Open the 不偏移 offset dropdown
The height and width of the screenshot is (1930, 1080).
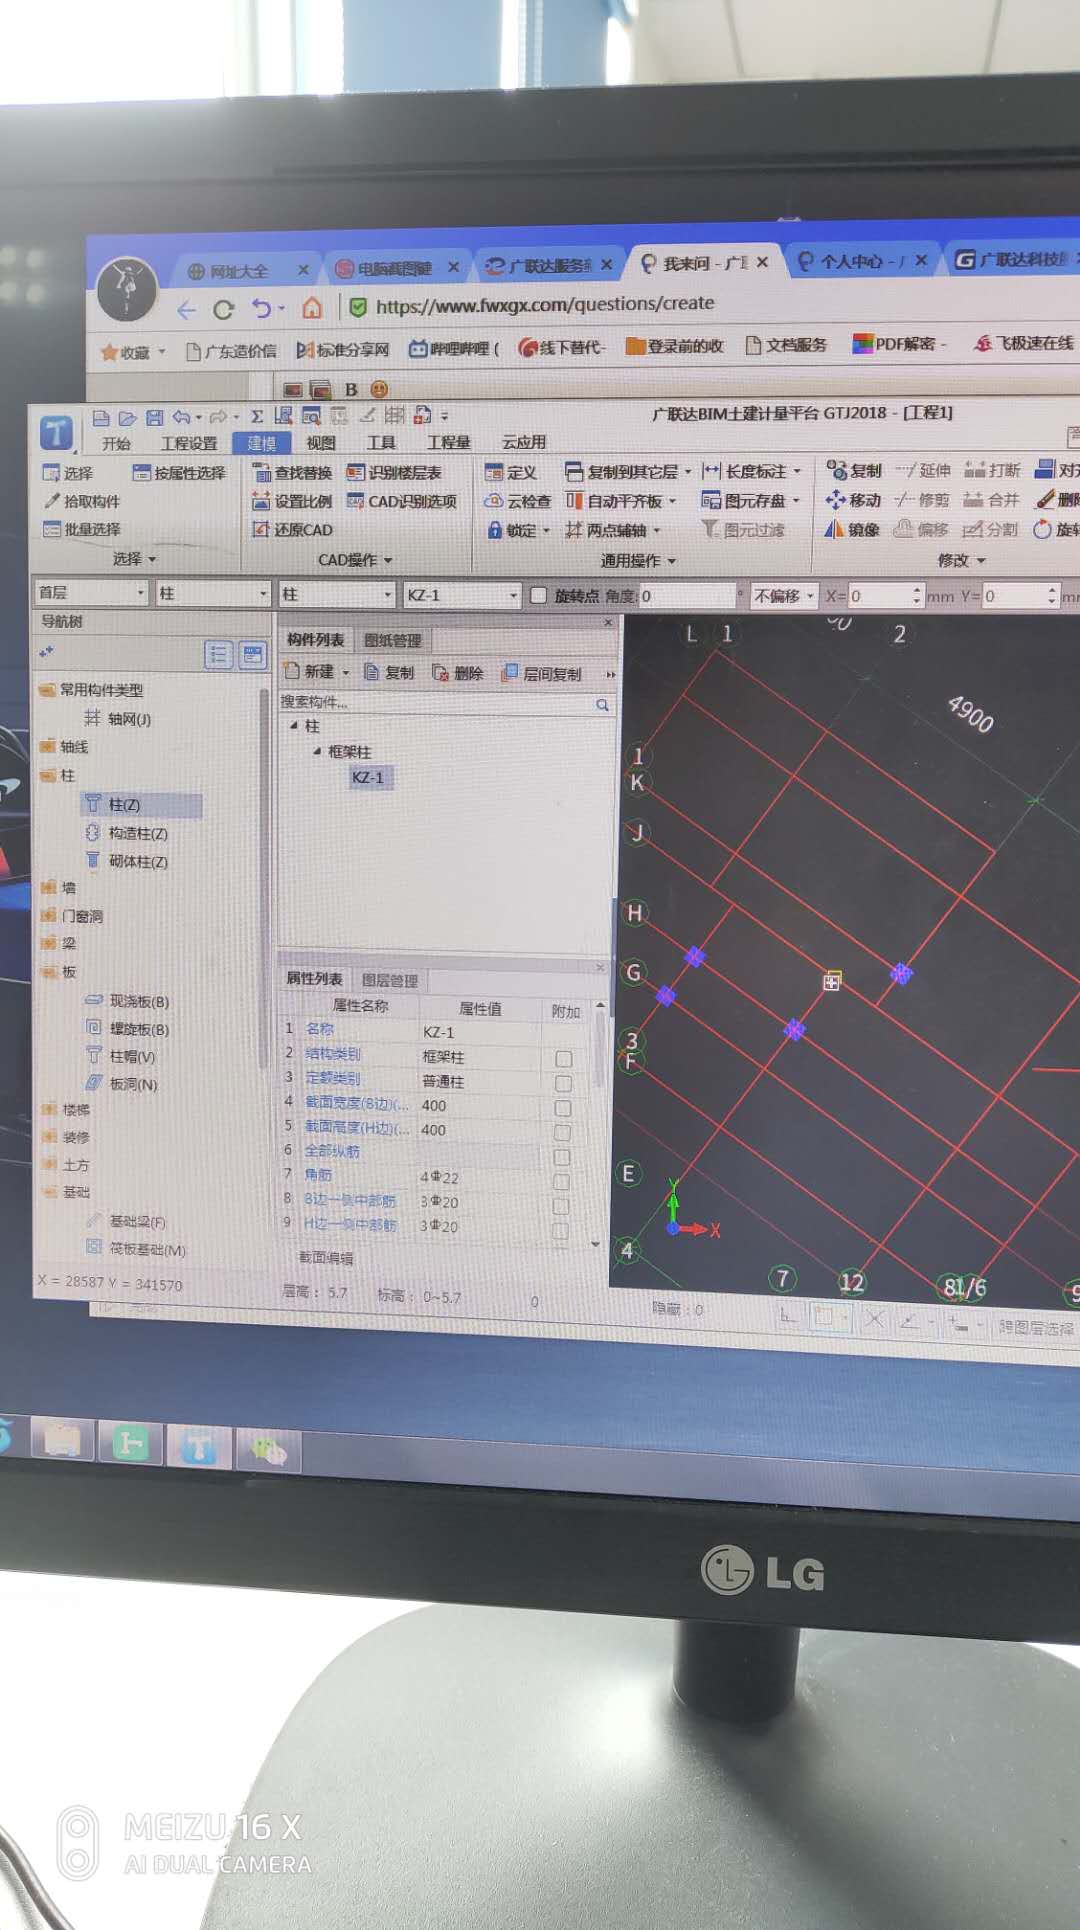tap(810, 596)
